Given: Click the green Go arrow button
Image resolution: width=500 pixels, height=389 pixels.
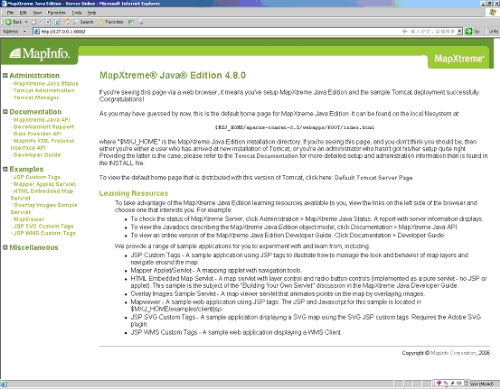Looking at the screenshot, I should [469, 31].
